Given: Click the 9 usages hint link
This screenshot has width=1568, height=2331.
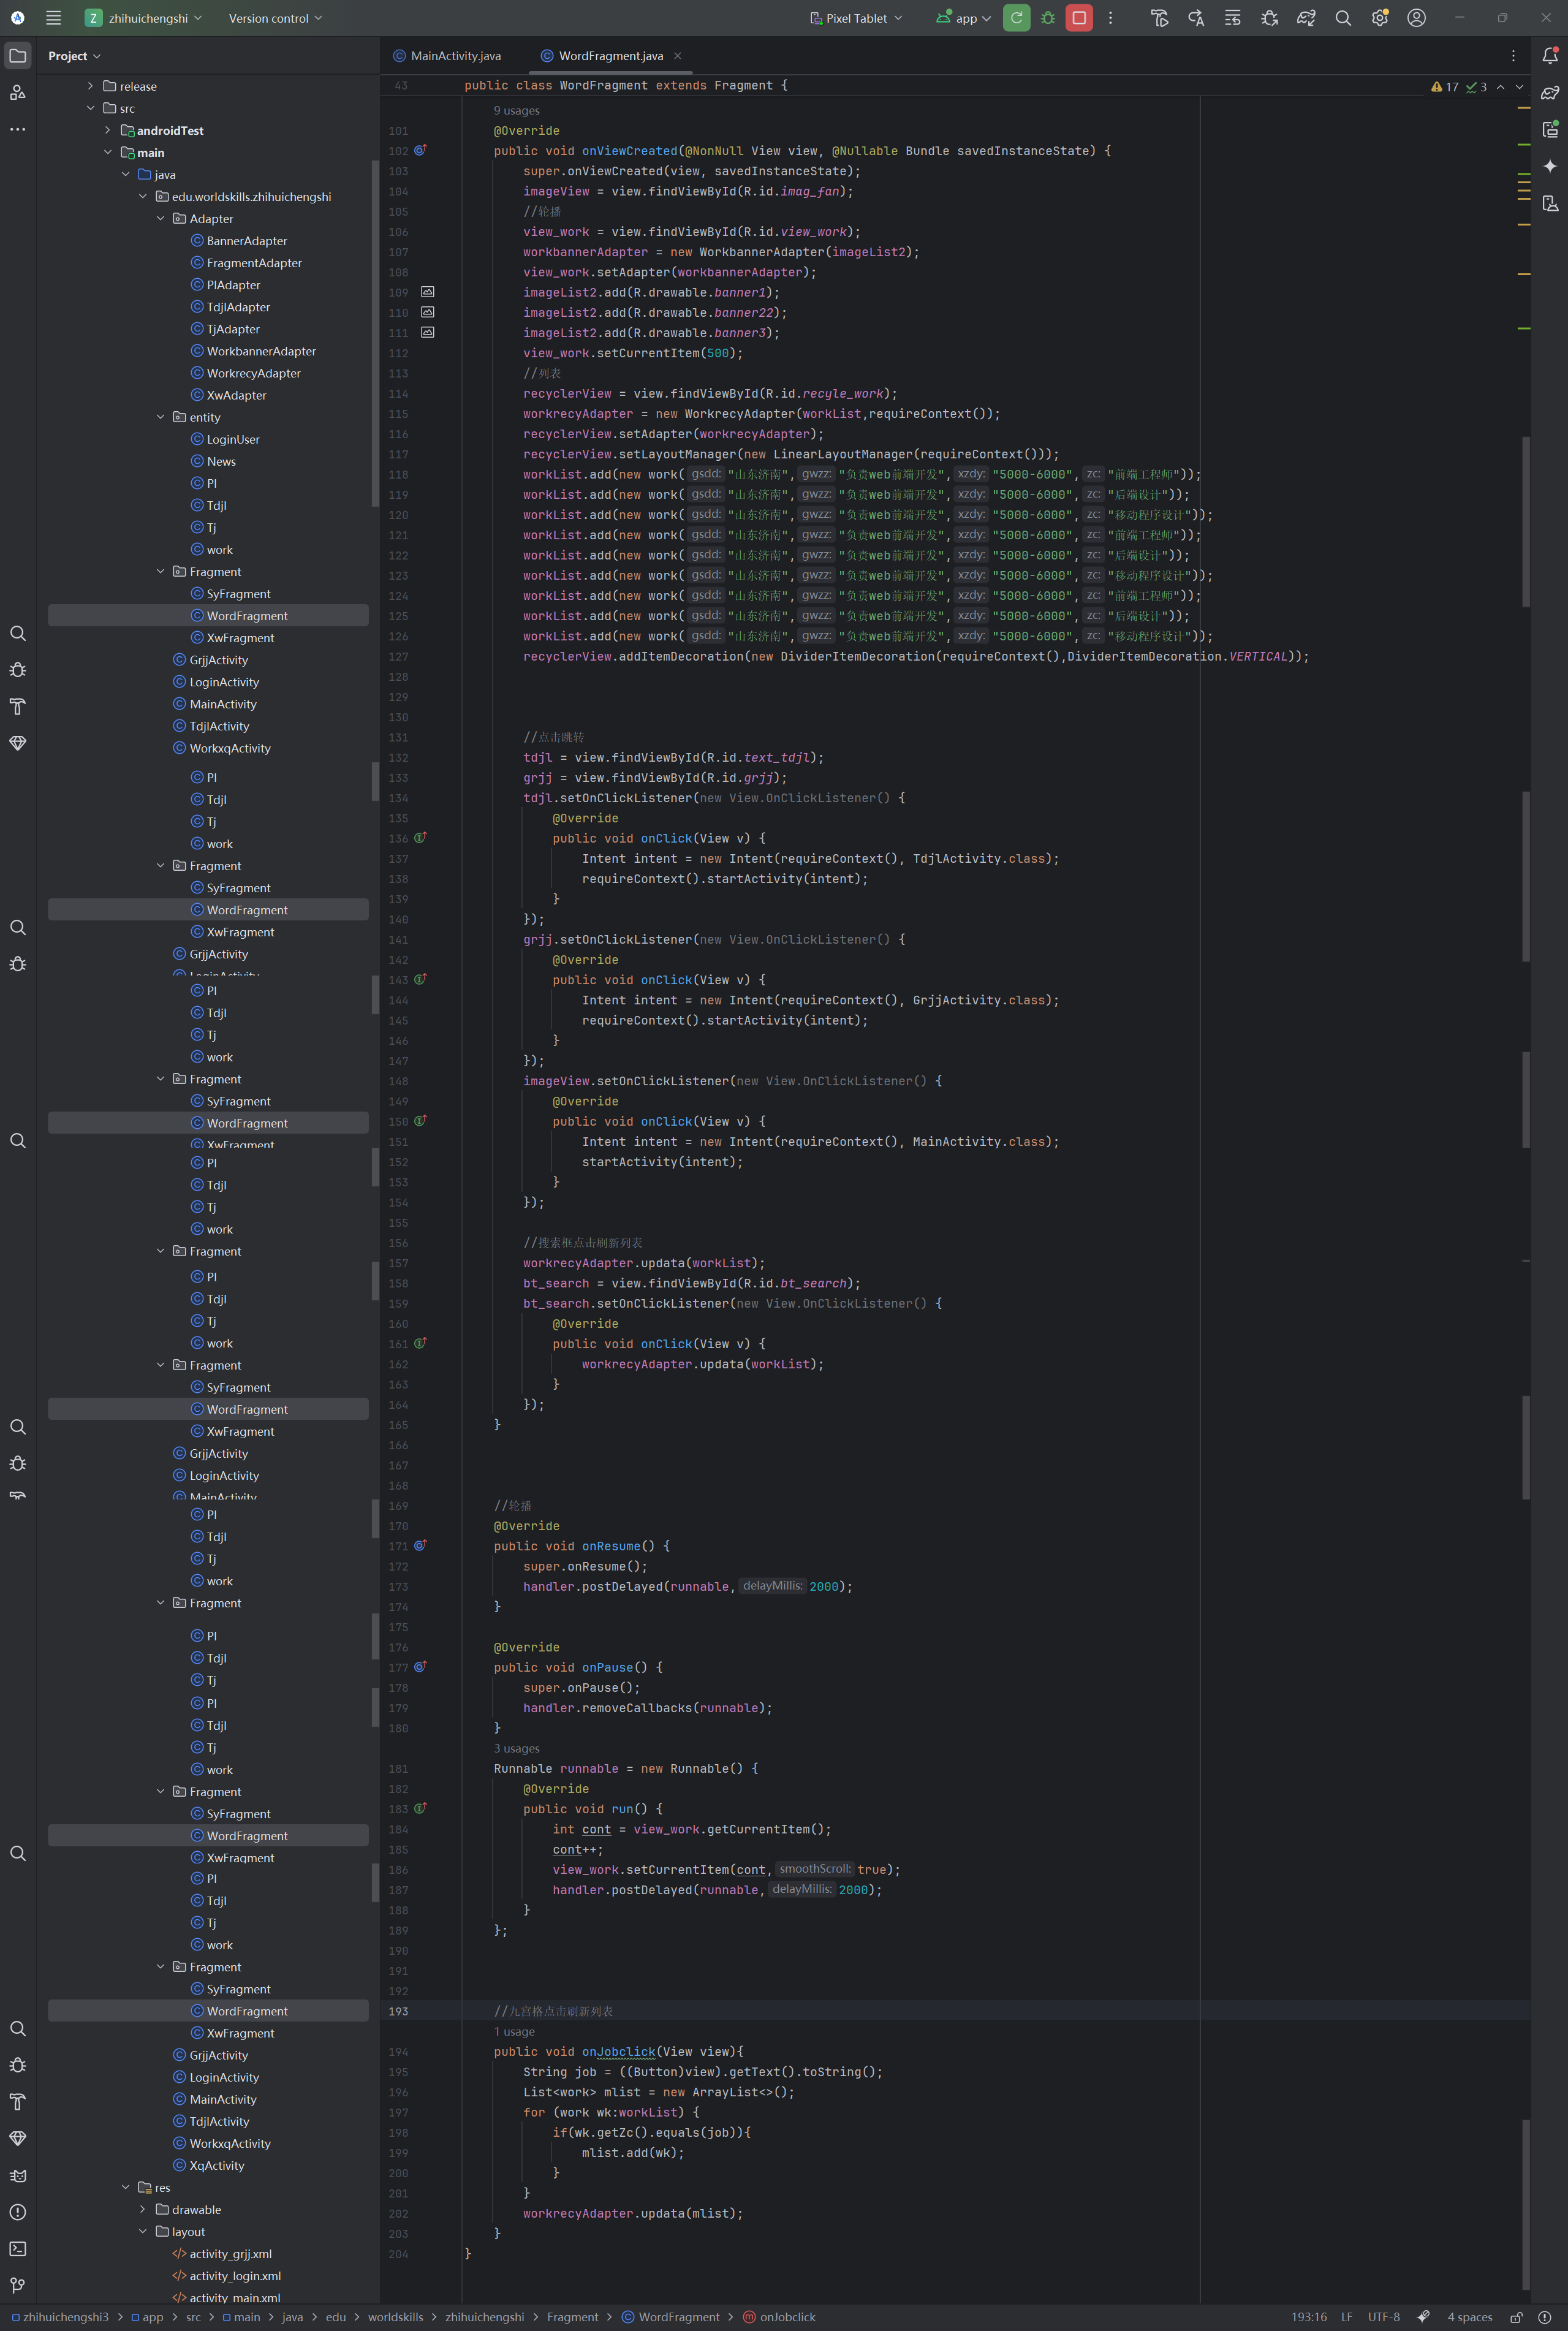Looking at the screenshot, I should pos(516,110).
